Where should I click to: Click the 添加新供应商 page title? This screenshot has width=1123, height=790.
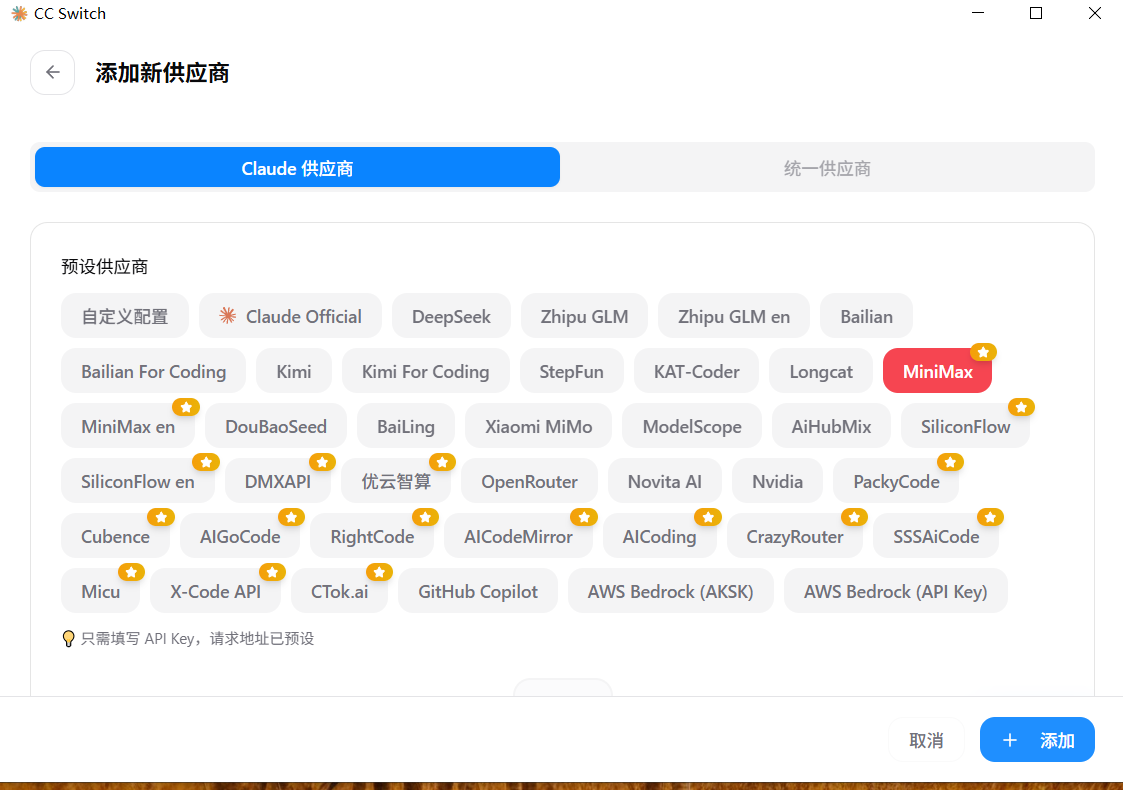(163, 72)
